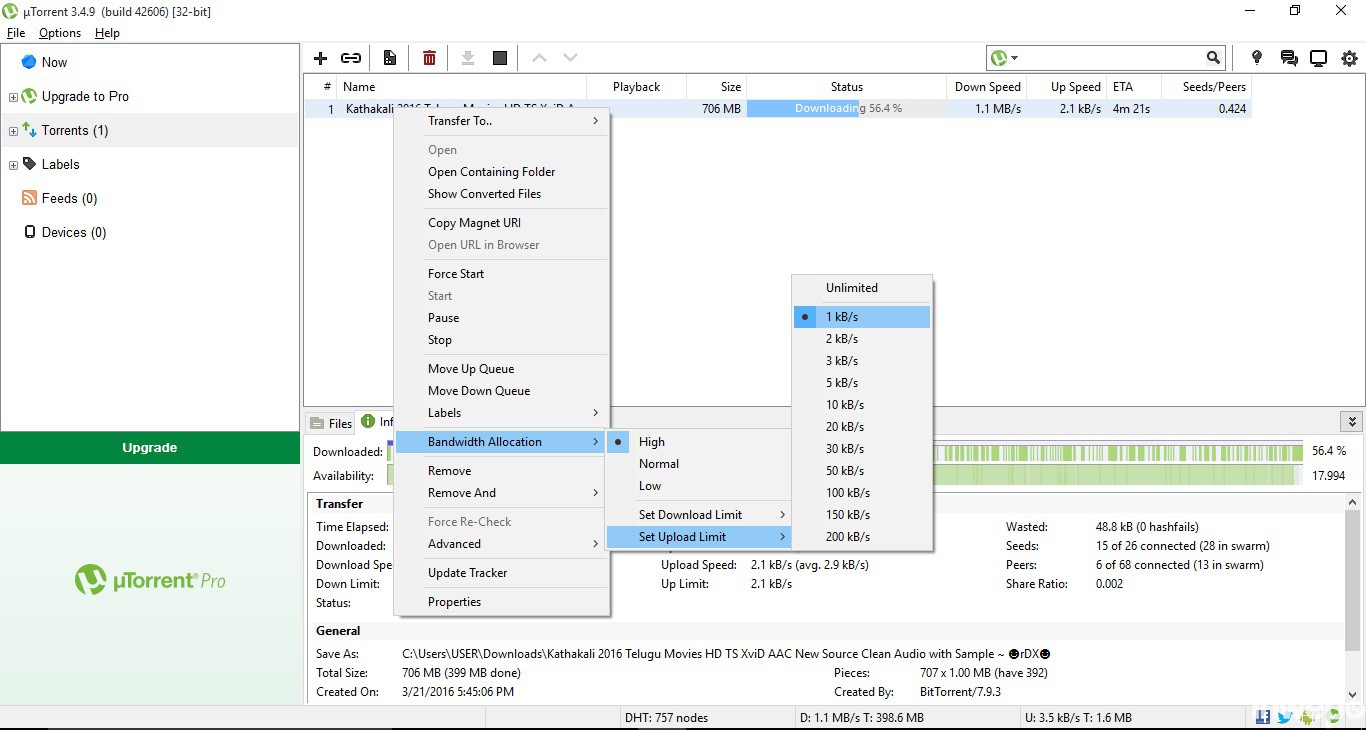Click inside the search input field
Screen dimensions: 1366x730
point(1110,58)
